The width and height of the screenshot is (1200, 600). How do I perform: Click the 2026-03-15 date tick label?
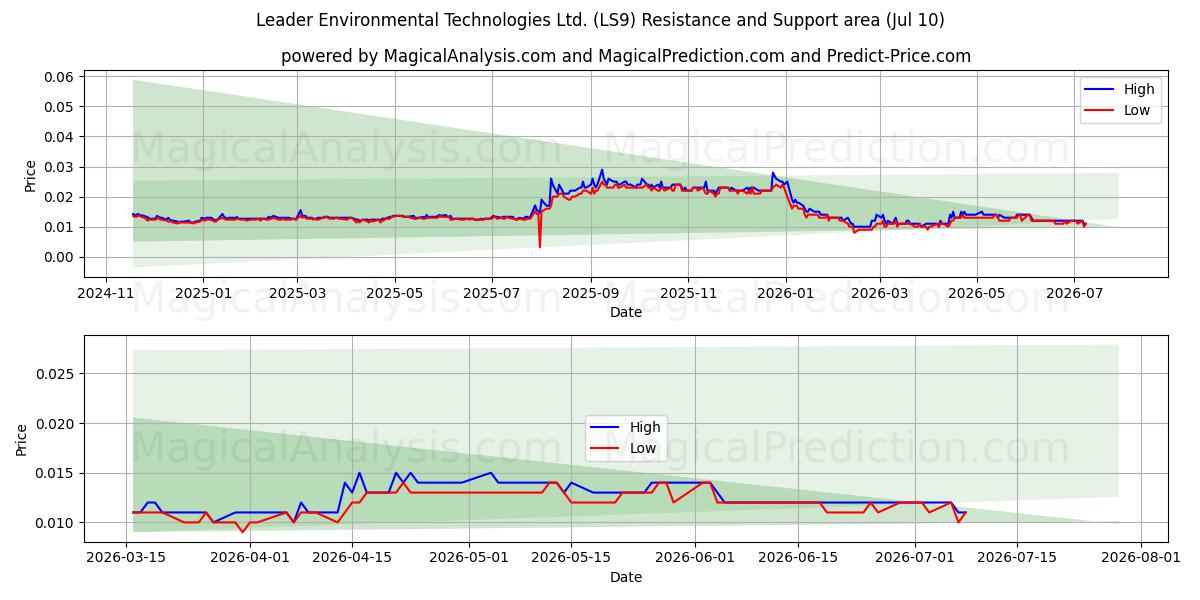pyautogui.click(x=126, y=559)
